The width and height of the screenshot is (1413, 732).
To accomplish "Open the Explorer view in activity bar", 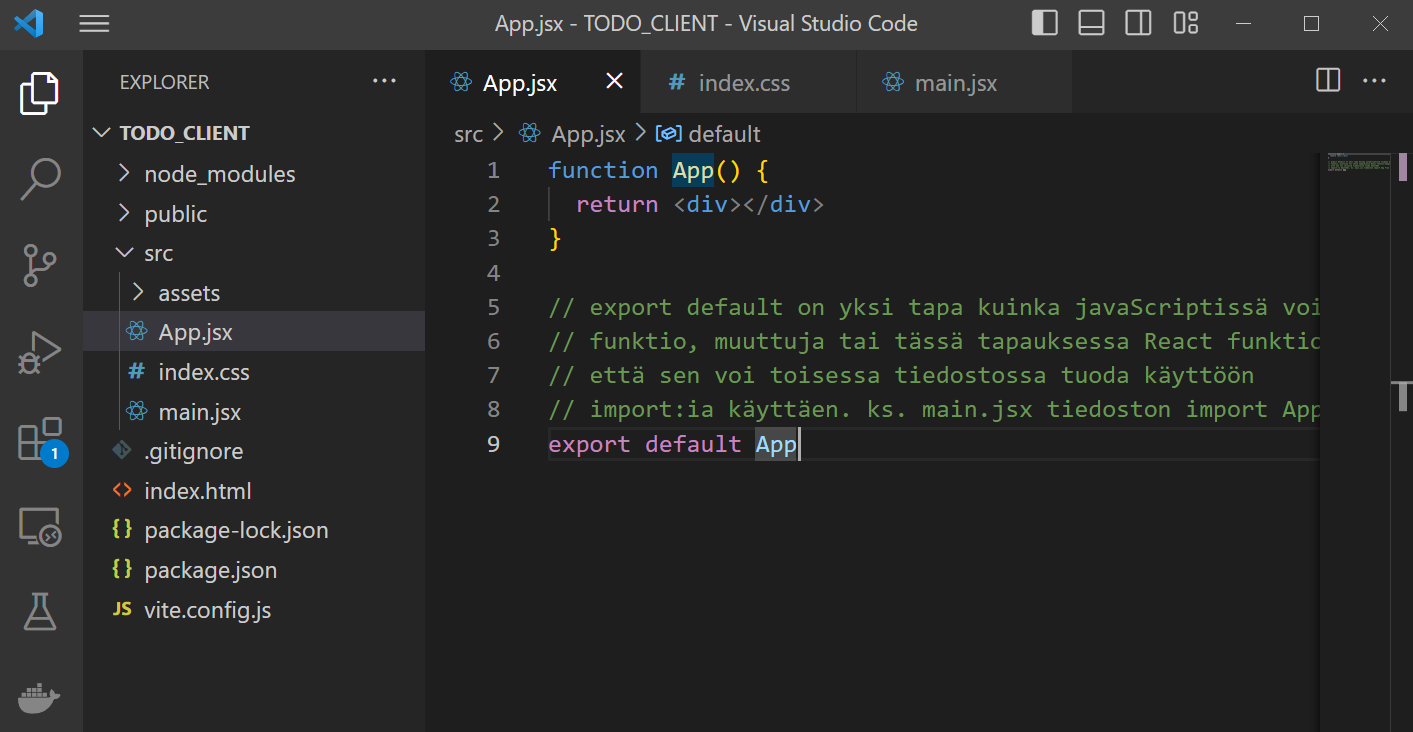I will click(x=40, y=93).
